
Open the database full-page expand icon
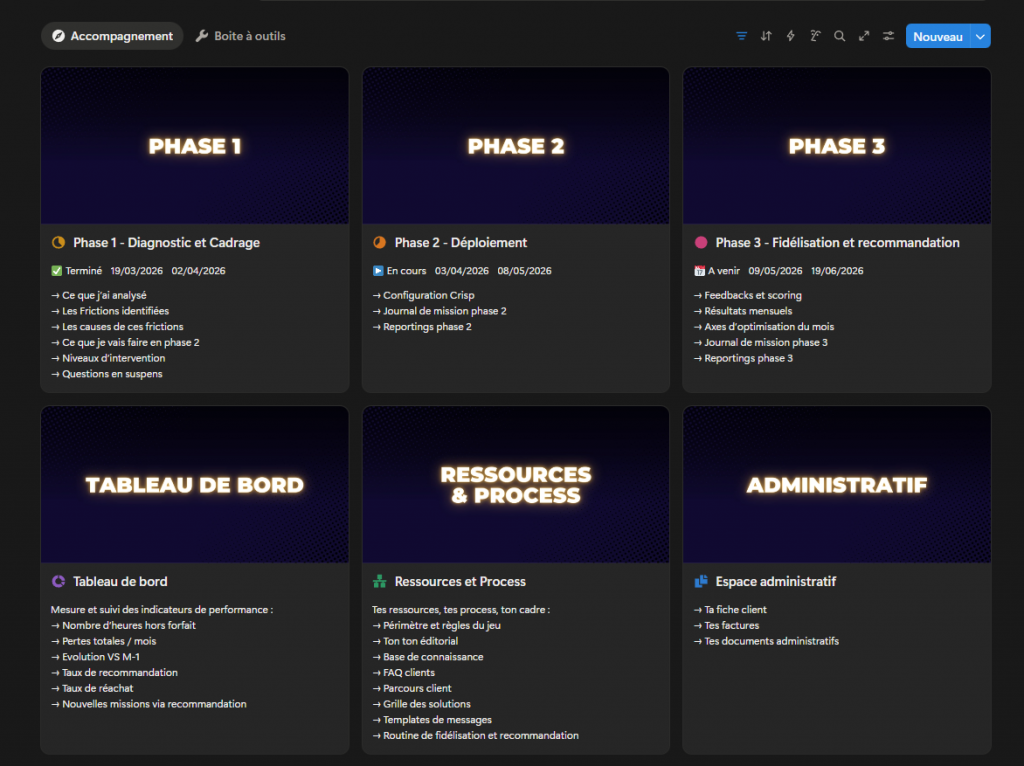coord(863,36)
